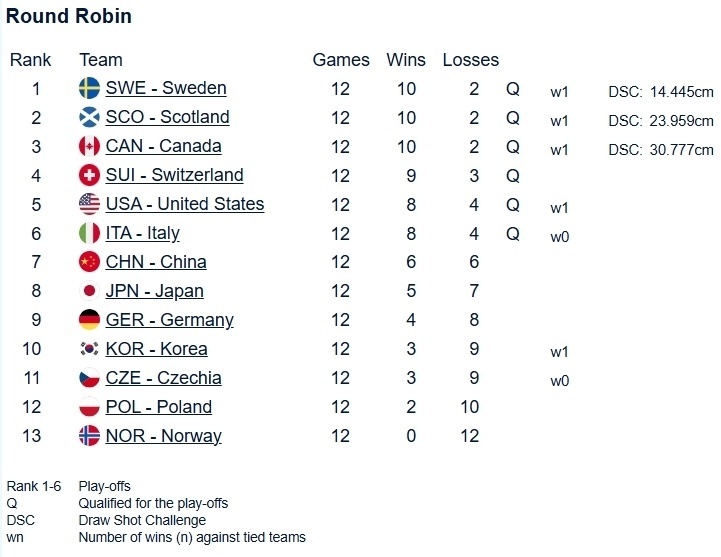Open the SCO - Scotland team link
This screenshot has height=557, width=721.
pos(167,117)
